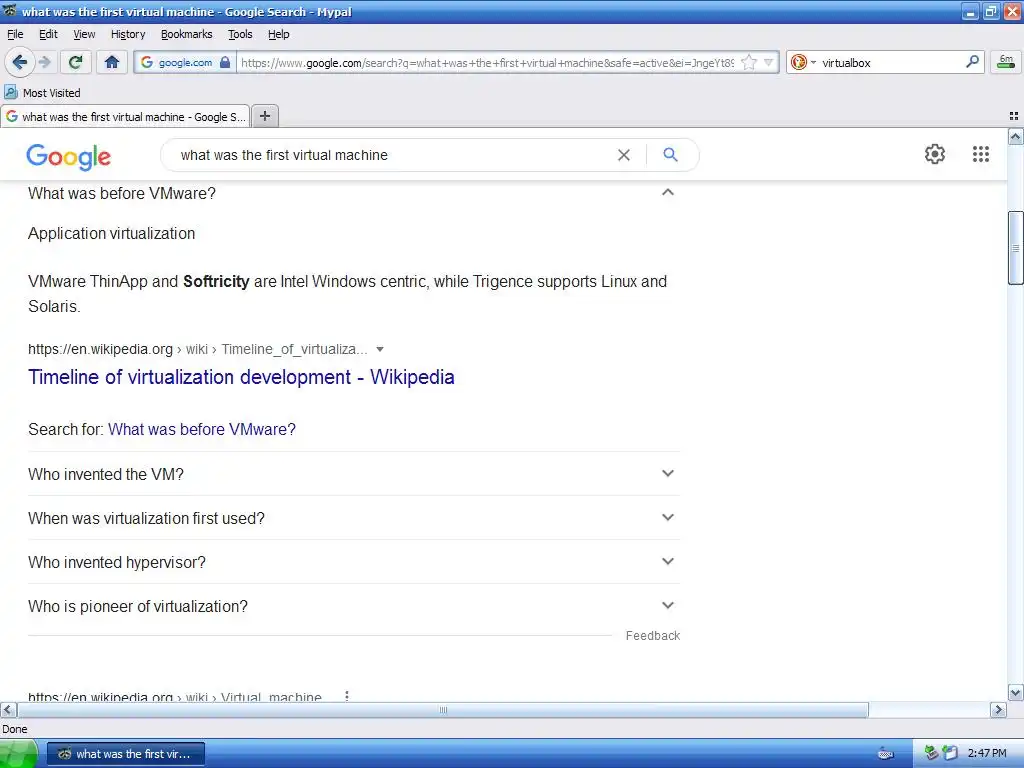Screen dimensions: 1024x768
Task: Click the tray icon left of notification area
Action: click(x=886, y=754)
